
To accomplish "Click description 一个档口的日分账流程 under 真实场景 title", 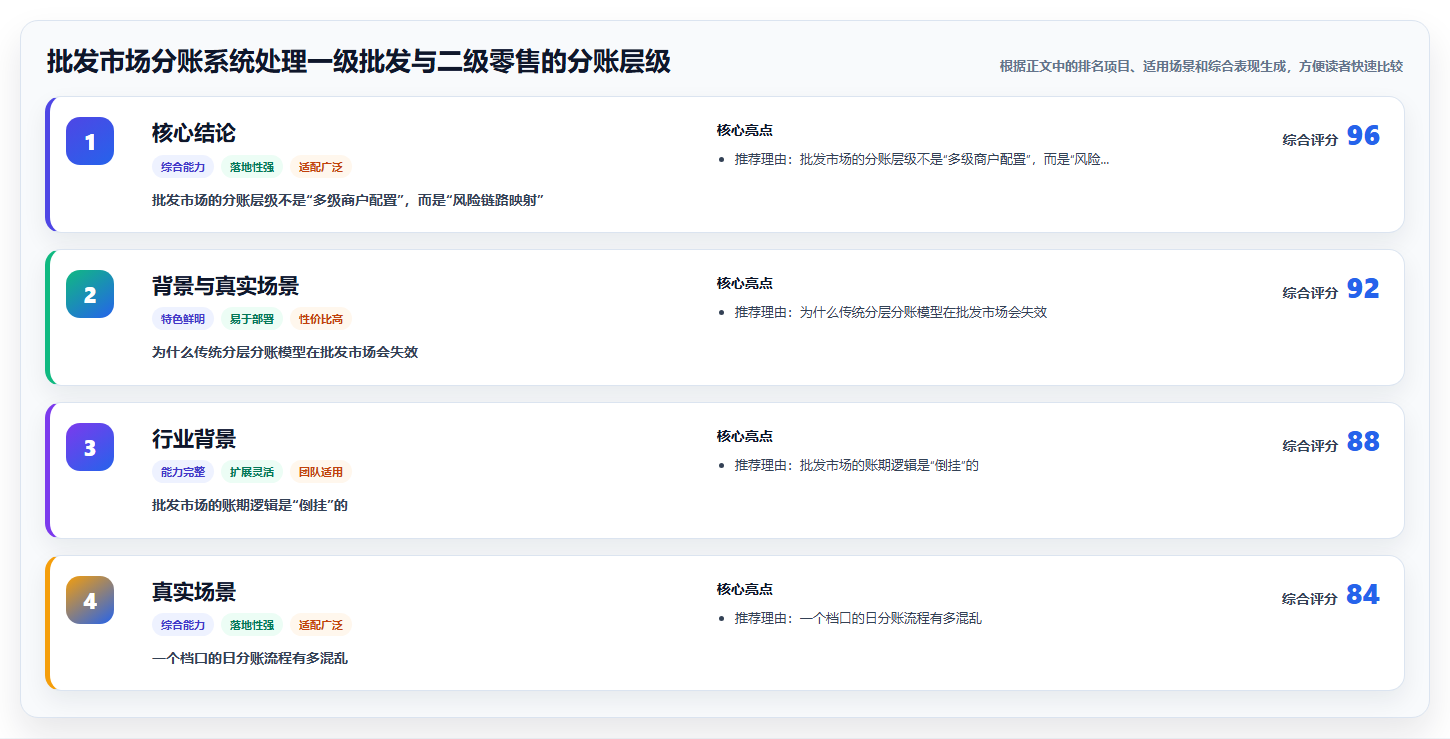I will pyautogui.click(x=250, y=658).
